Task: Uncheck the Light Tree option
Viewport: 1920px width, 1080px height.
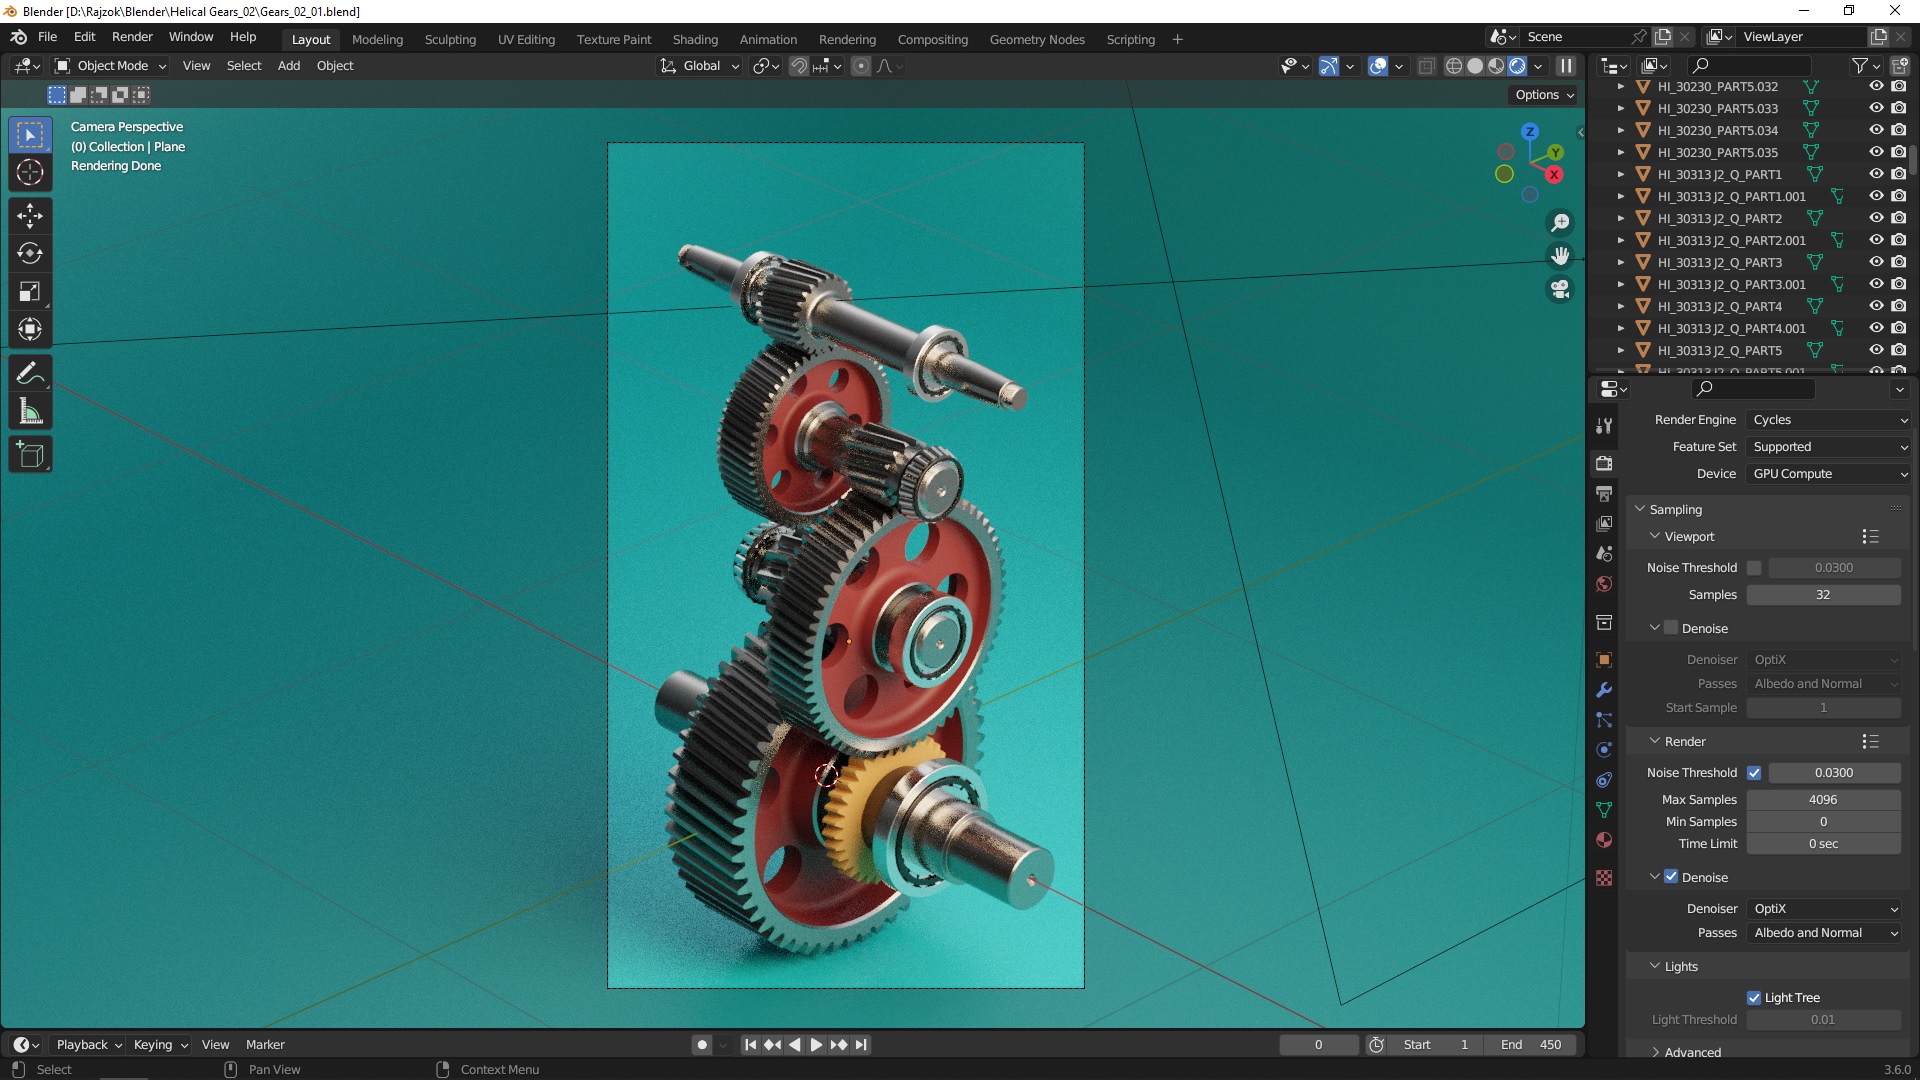Action: (1754, 998)
